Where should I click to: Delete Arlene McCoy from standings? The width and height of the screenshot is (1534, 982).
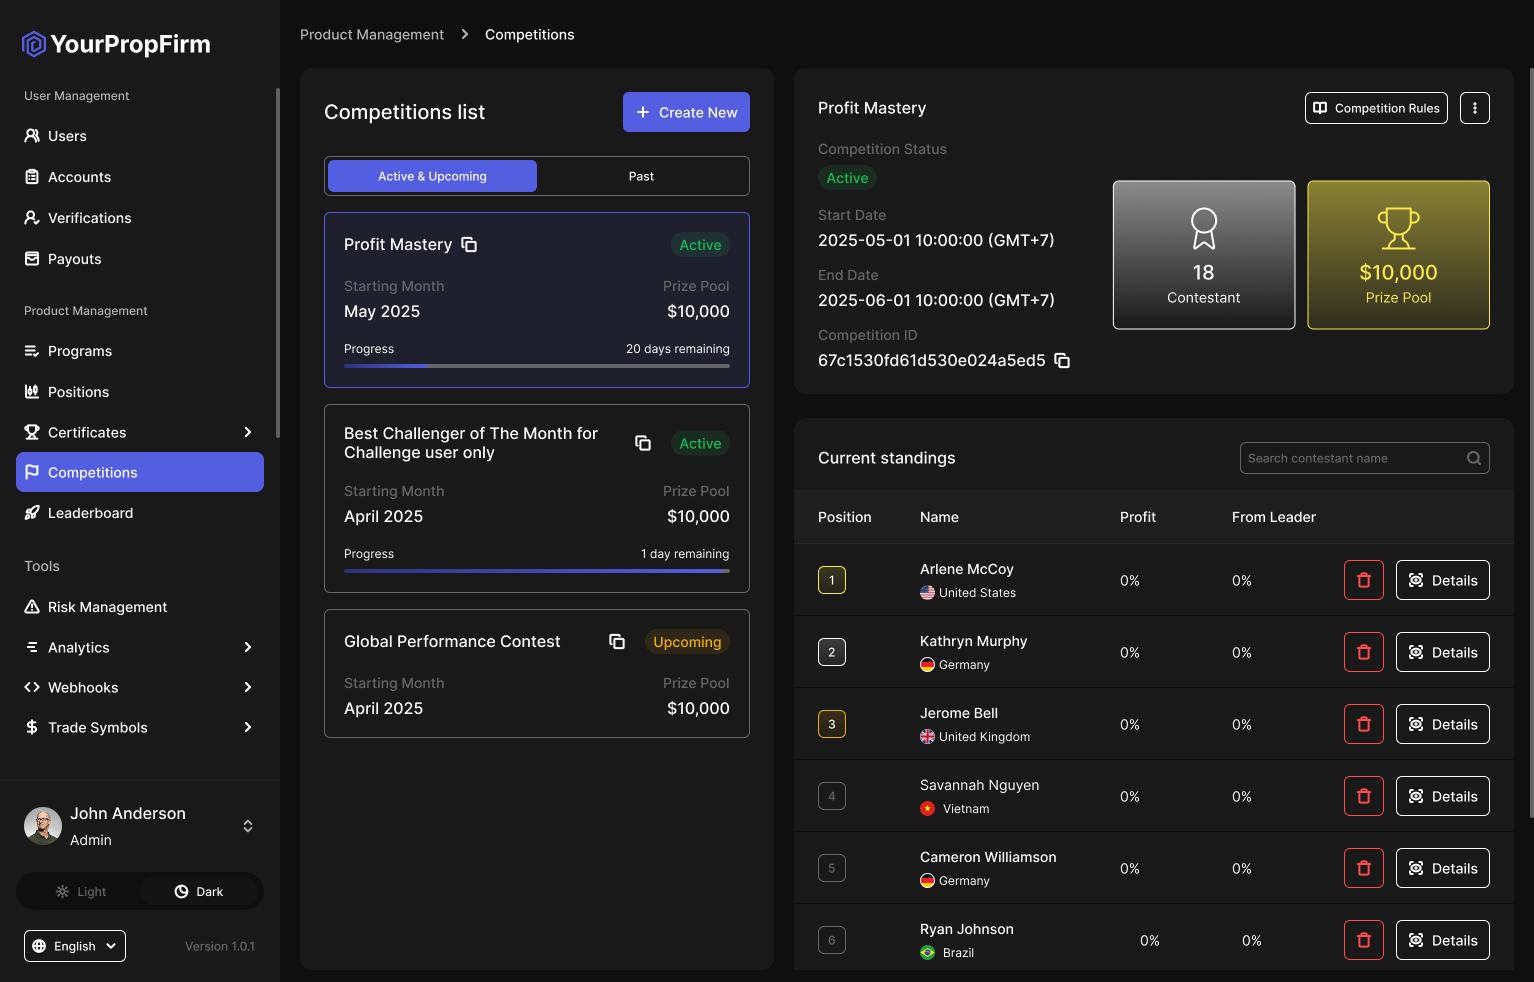pyautogui.click(x=1363, y=580)
